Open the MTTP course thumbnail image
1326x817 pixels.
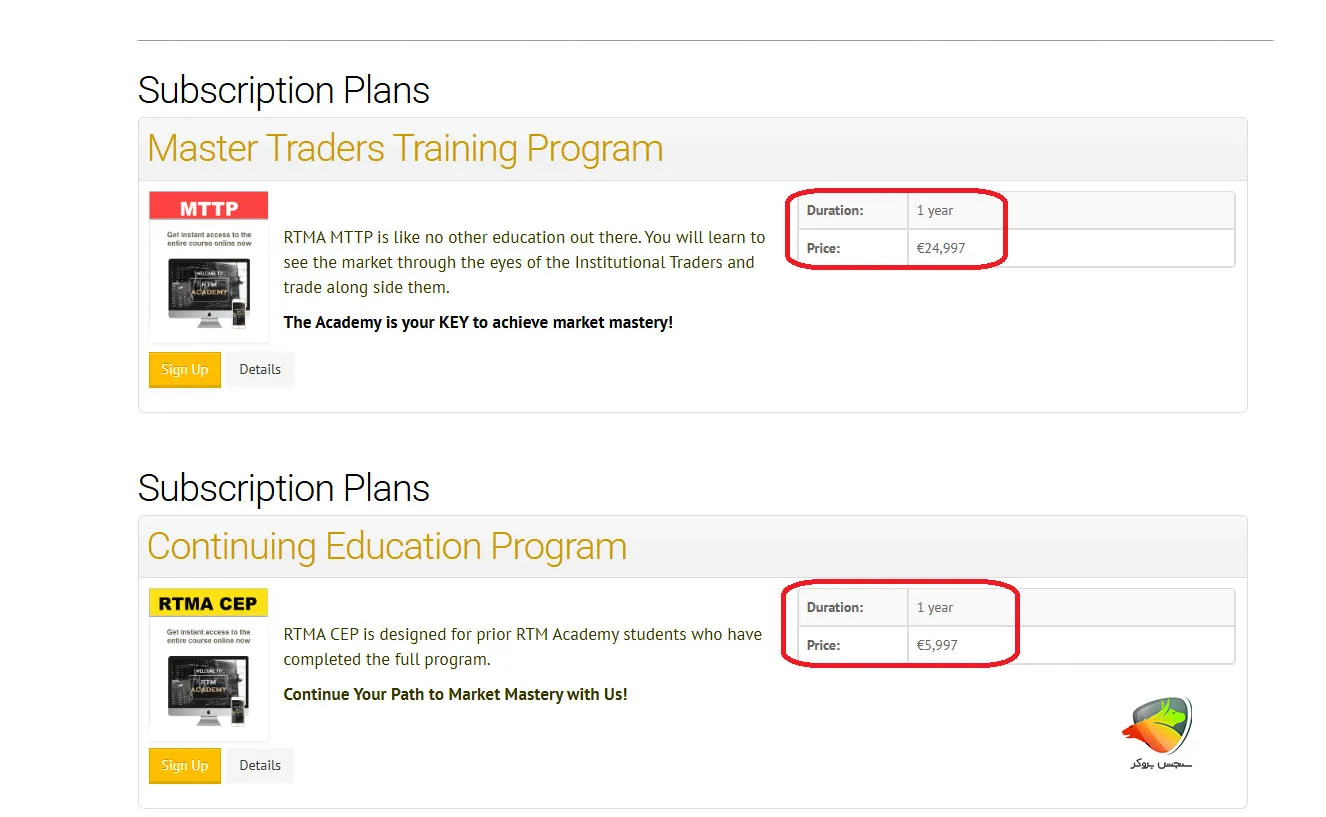click(x=208, y=266)
